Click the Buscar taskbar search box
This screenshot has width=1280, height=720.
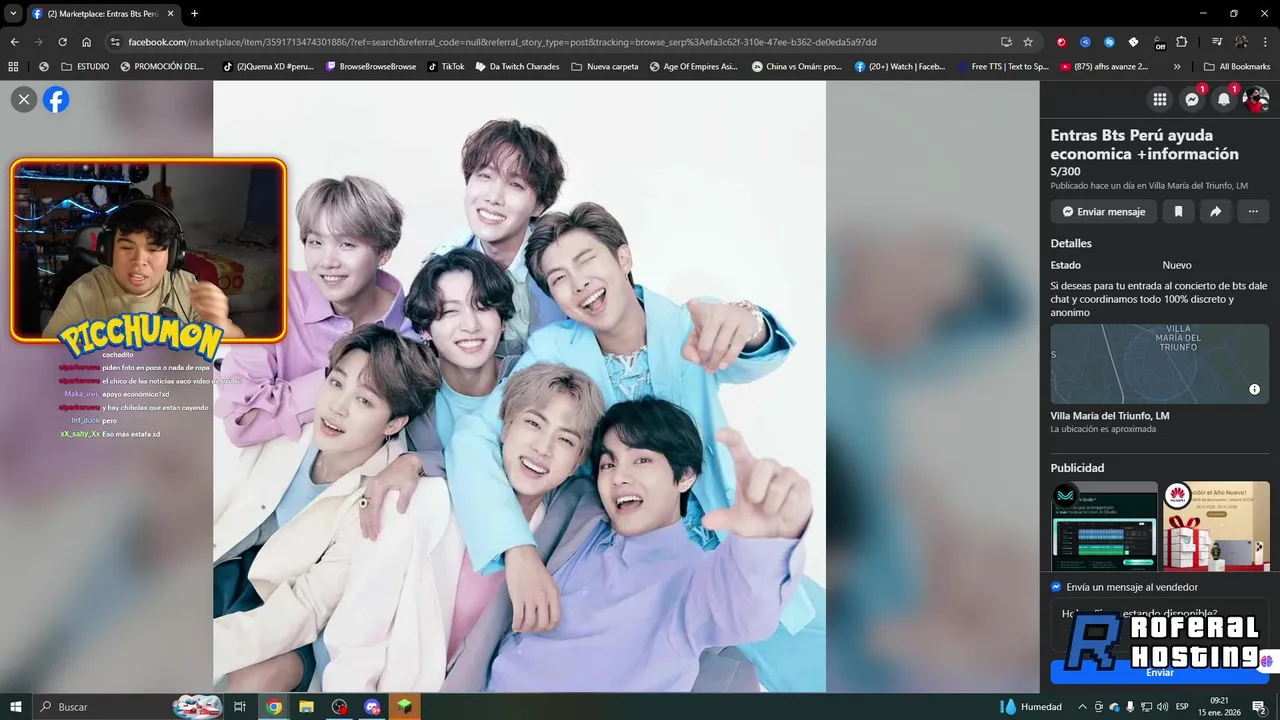(x=130, y=707)
